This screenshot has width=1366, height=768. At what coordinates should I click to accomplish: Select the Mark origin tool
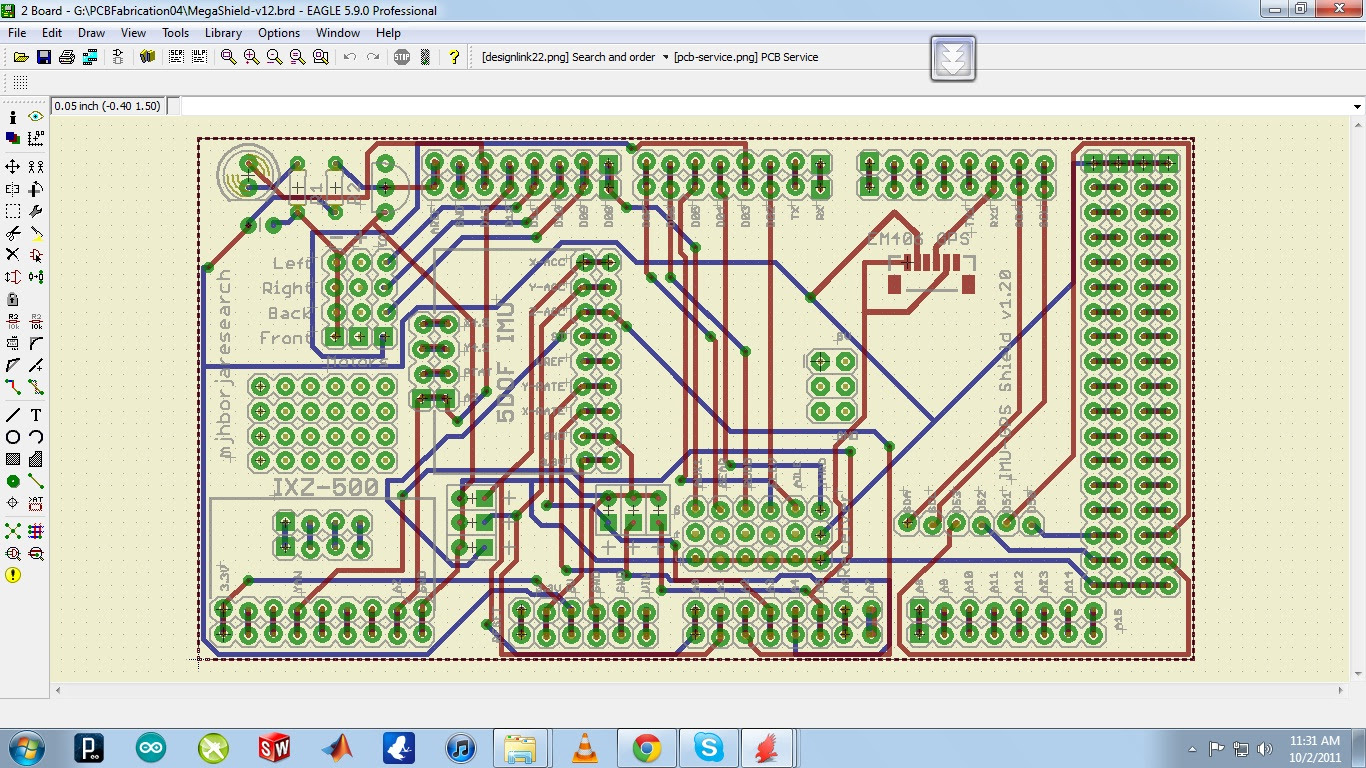tap(36, 138)
